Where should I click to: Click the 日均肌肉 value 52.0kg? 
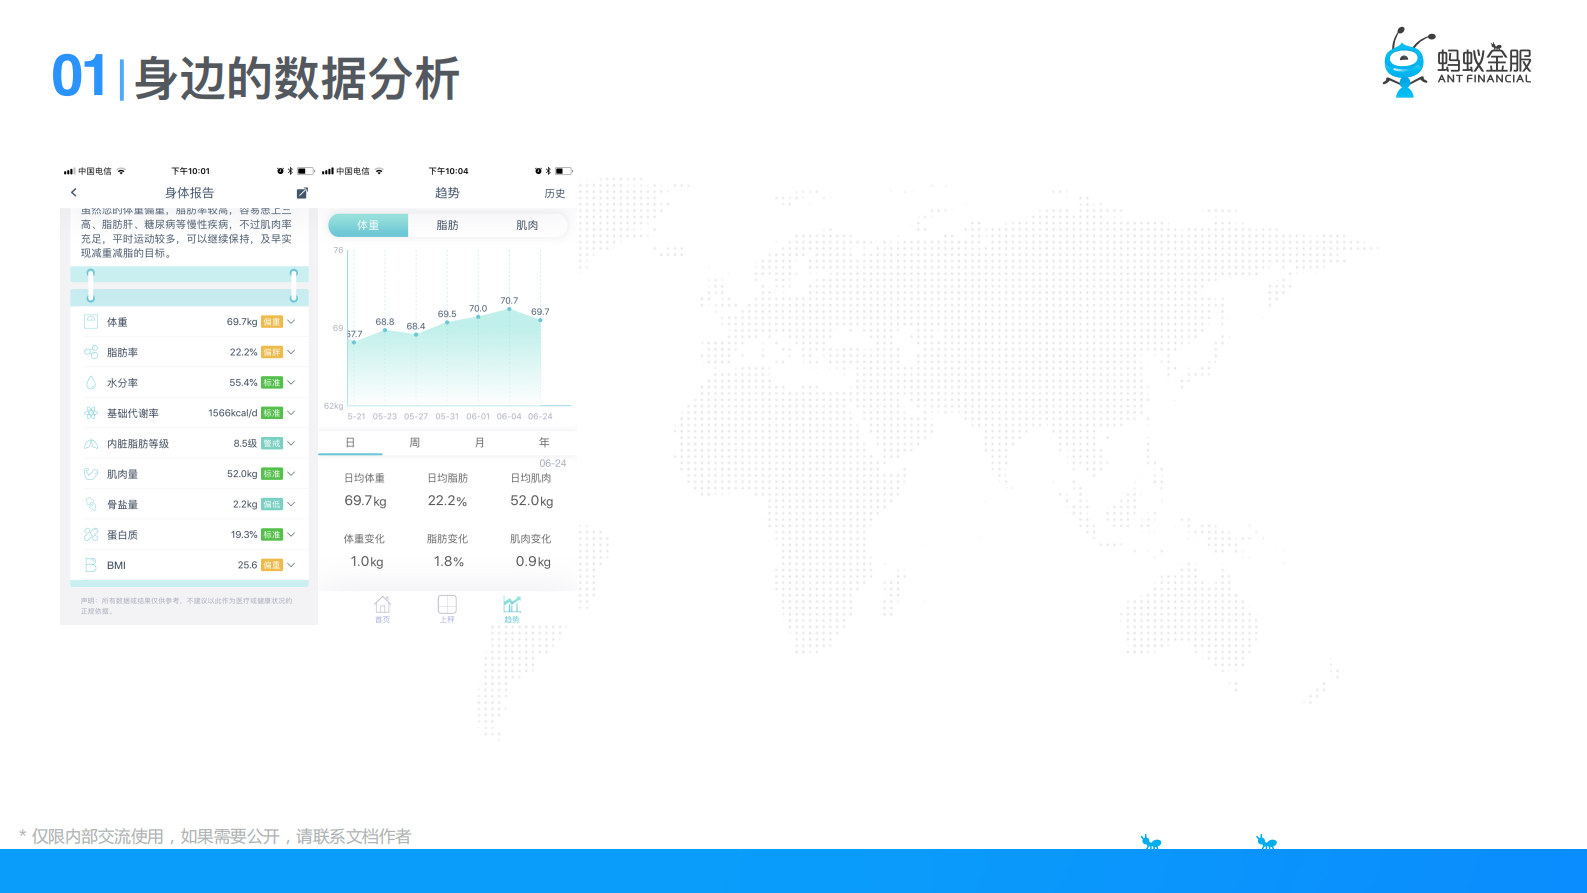click(x=531, y=501)
